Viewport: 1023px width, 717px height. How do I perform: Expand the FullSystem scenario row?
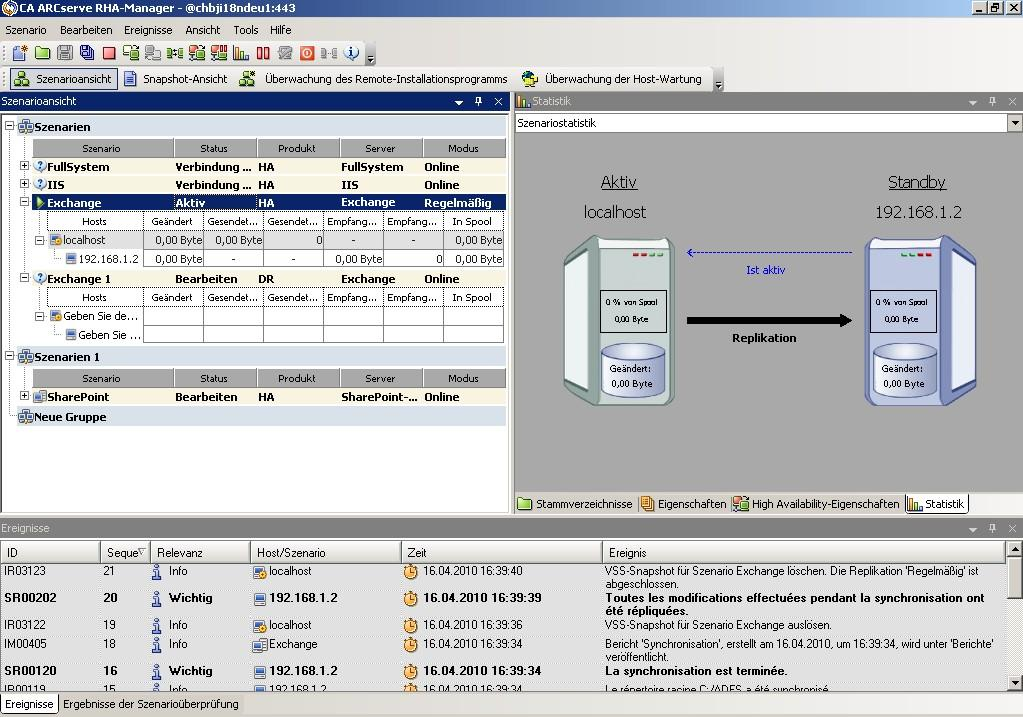25,167
